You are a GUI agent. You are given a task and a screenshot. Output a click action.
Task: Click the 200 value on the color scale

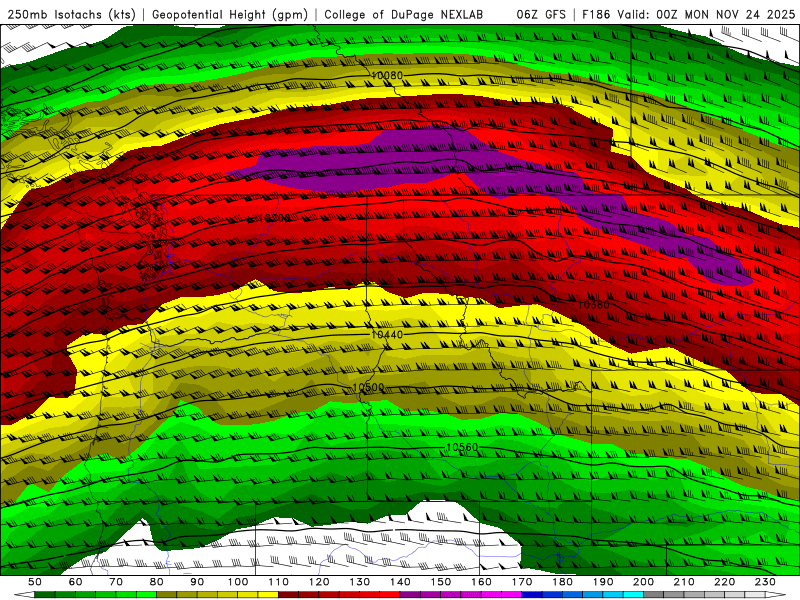coord(643,582)
